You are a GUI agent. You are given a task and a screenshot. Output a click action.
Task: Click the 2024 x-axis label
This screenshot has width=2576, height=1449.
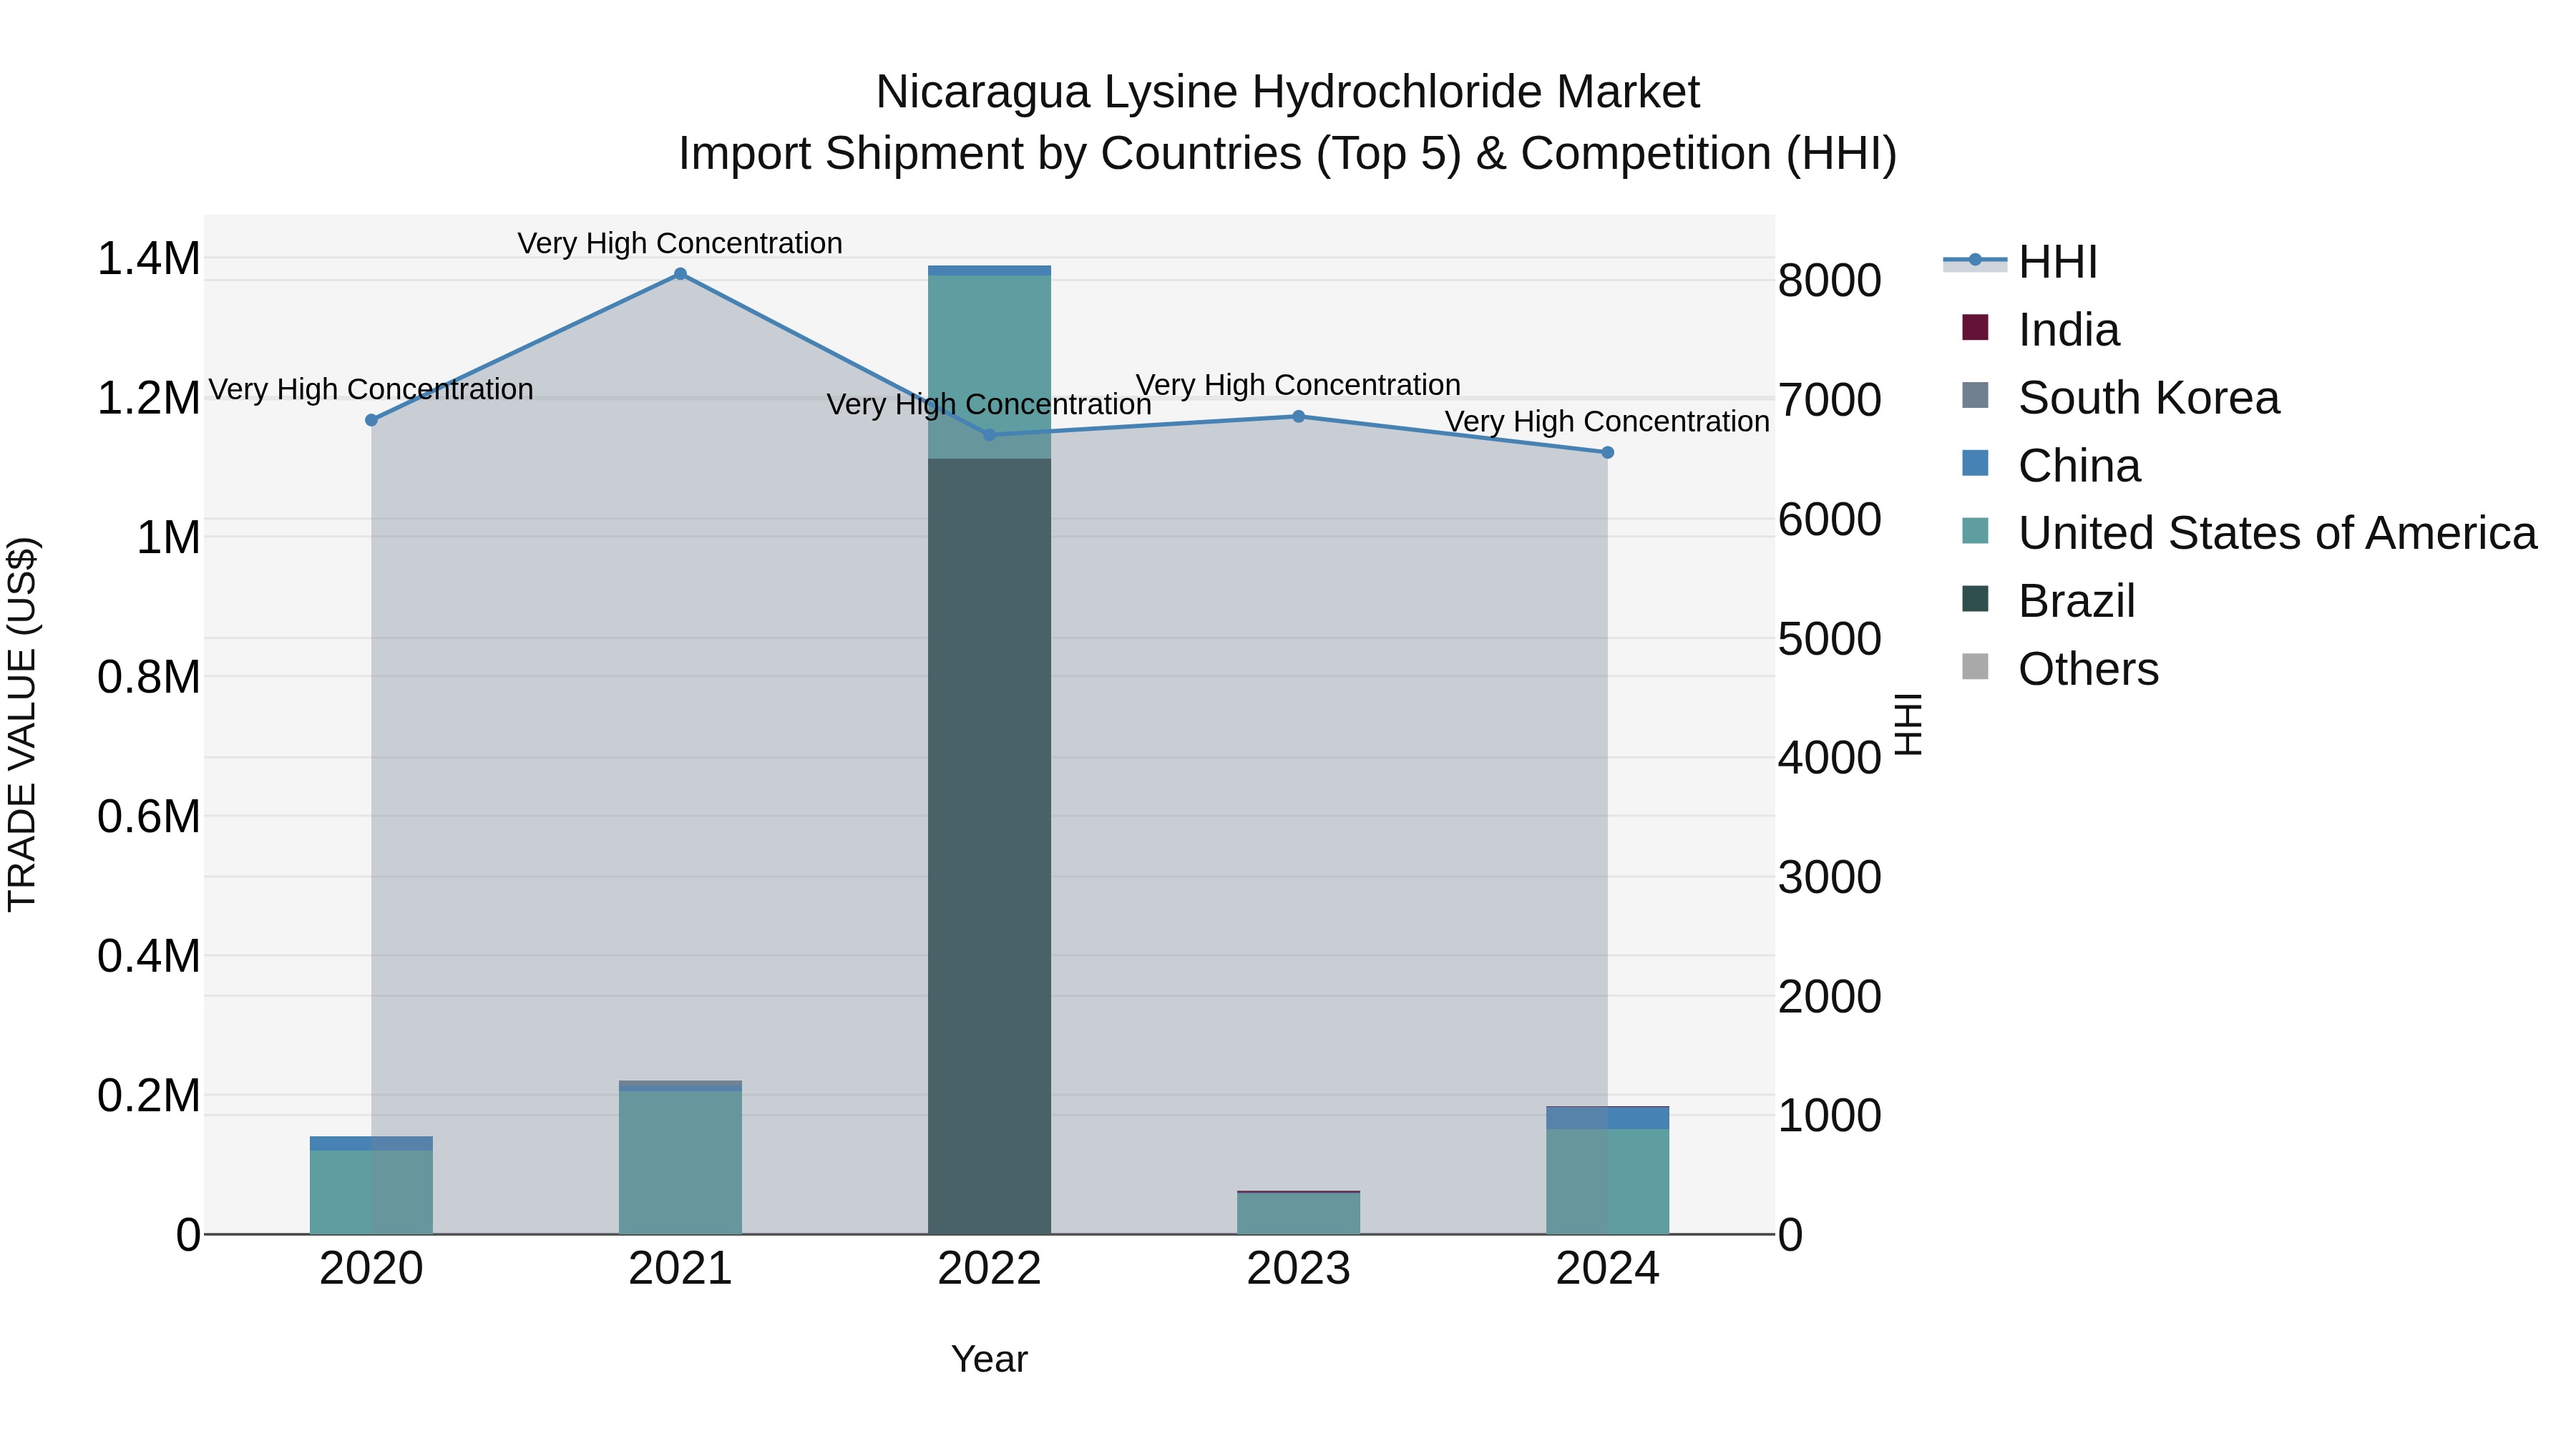click(1608, 1270)
